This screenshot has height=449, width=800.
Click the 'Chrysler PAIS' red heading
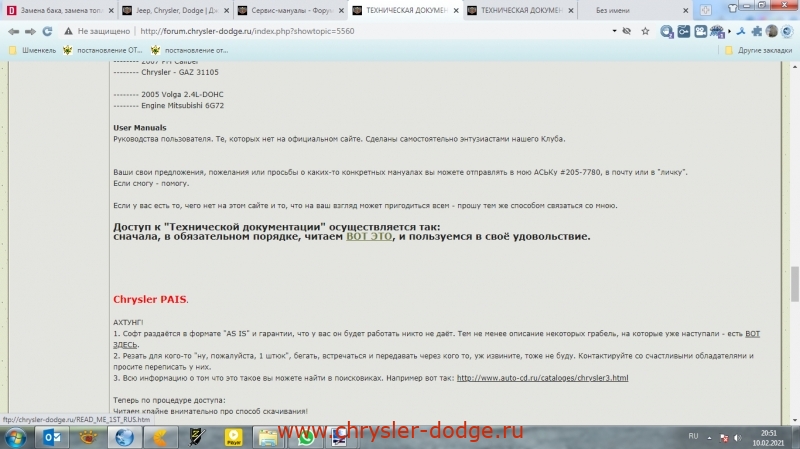tap(150, 300)
